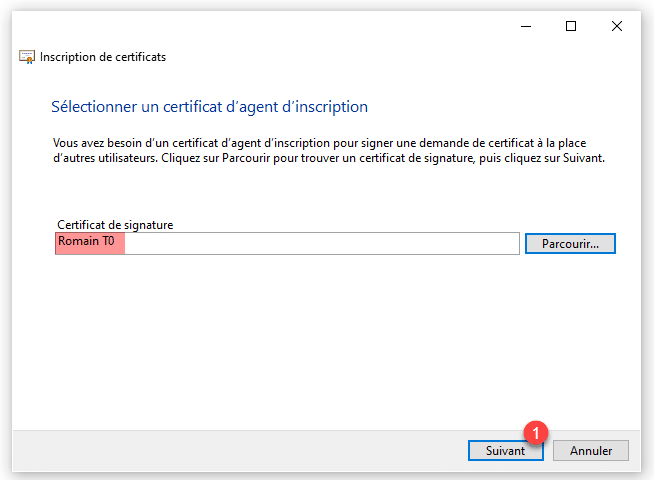The height and width of the screenshot is (480, 654).
Task: Maximize the Inscription de certificats window
Action: click(x=571, y=27)
